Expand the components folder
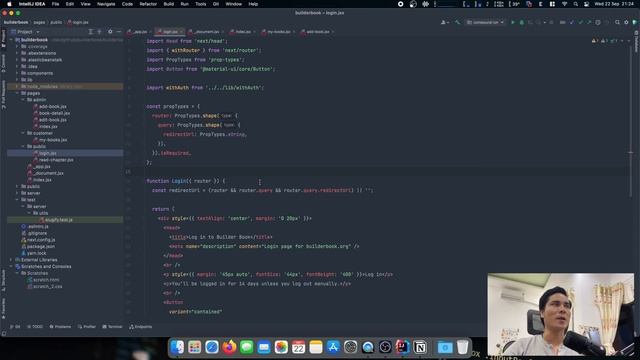640x360 pixels. [17, 73]
